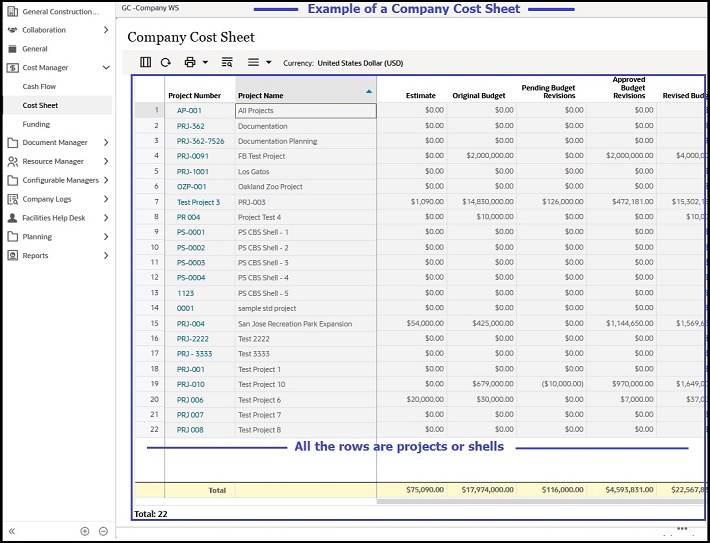Click the find on page icon

pos(227,62)
